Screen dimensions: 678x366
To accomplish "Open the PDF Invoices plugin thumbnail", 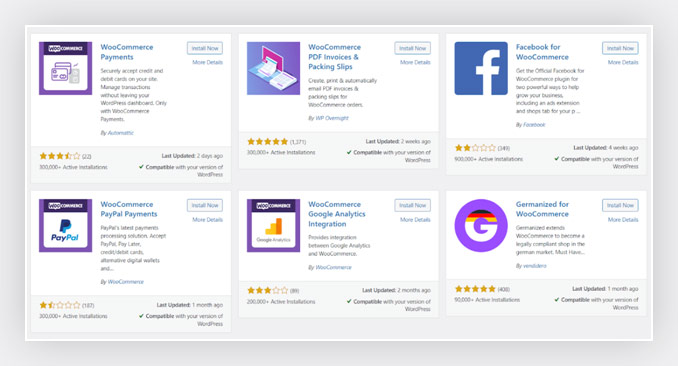I will 273,68.
